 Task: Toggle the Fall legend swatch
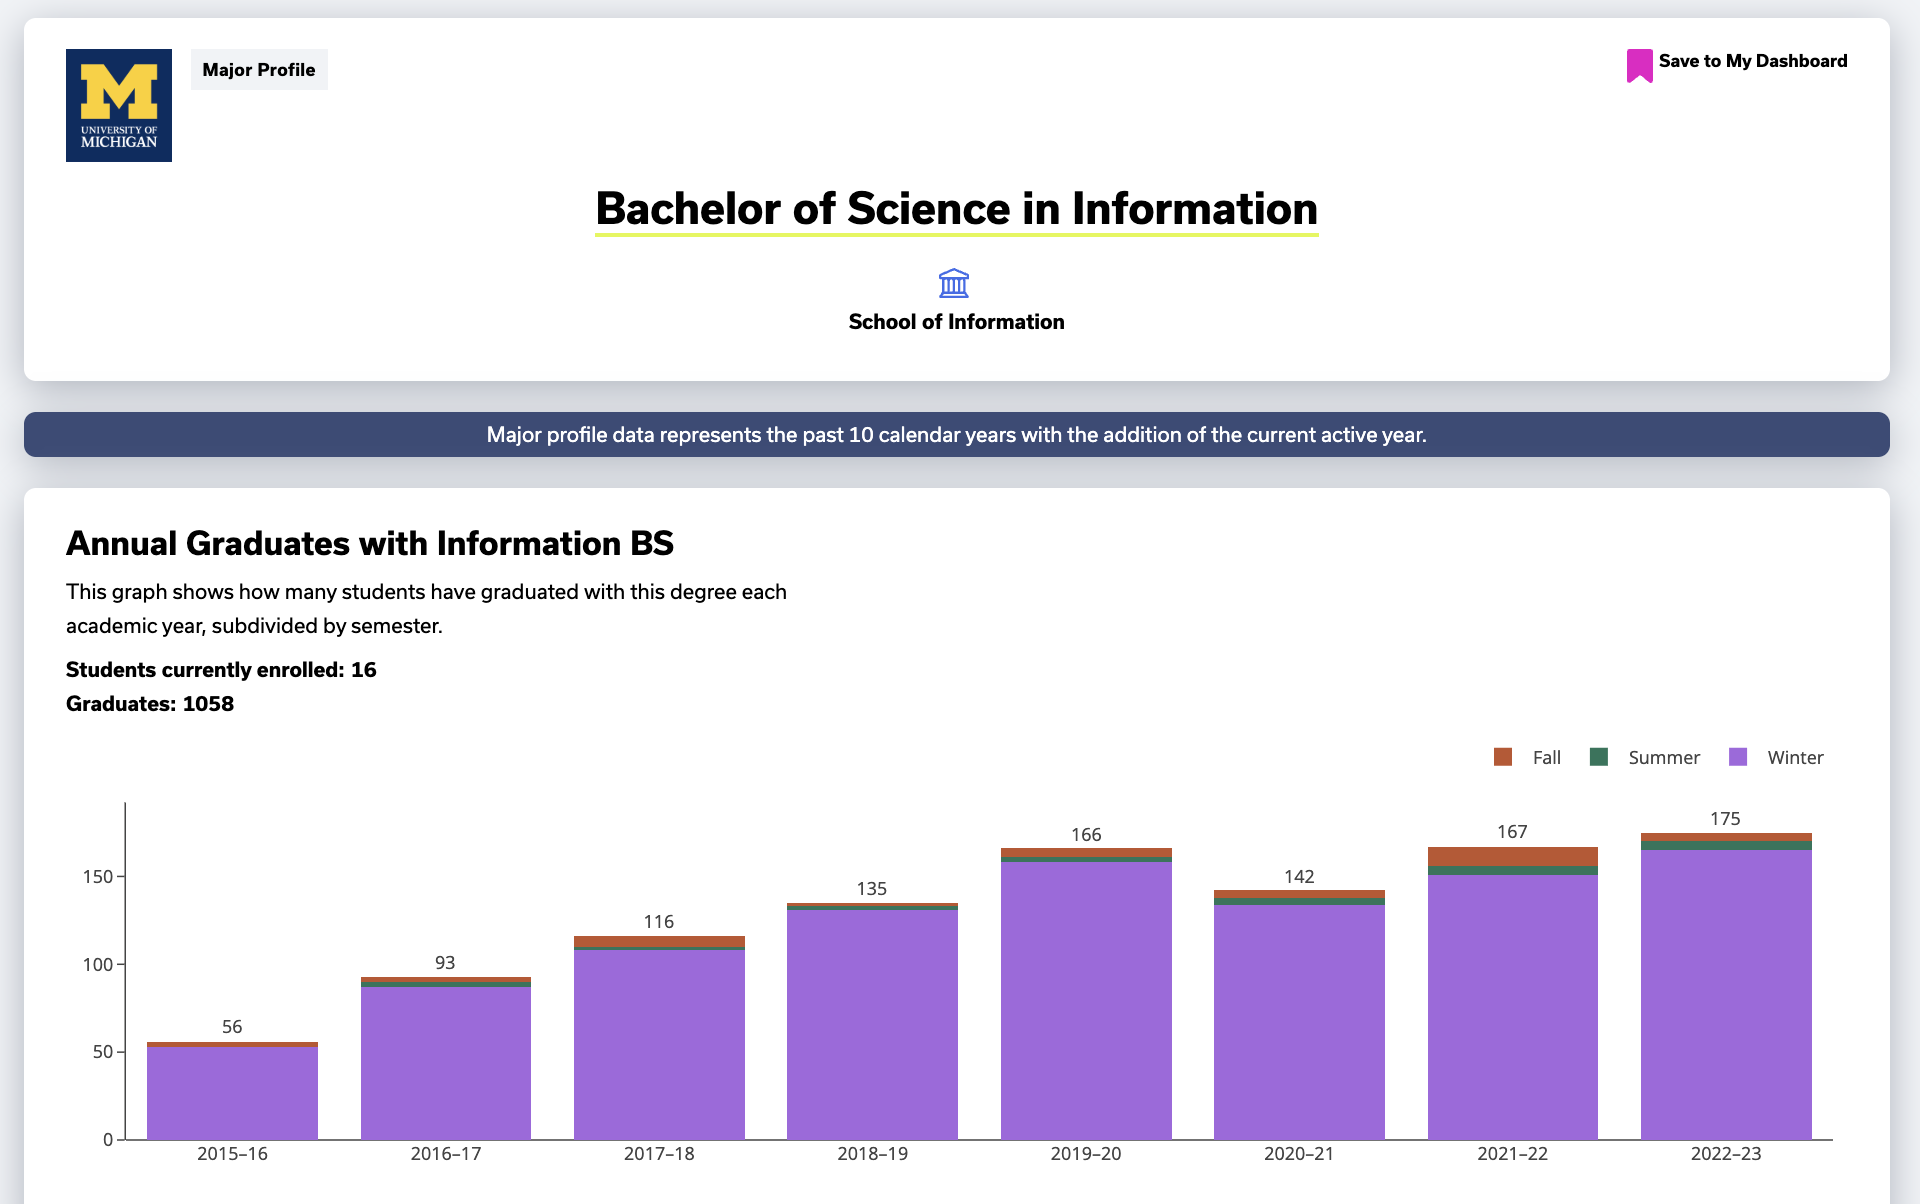1503,757
